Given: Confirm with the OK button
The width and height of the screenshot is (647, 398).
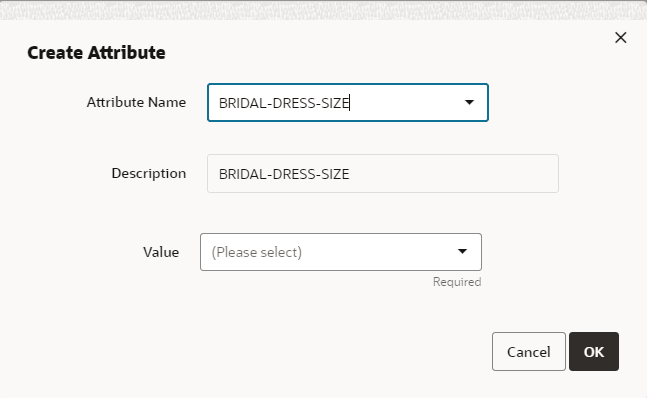Looking at the screenshot, I should 594,351.
